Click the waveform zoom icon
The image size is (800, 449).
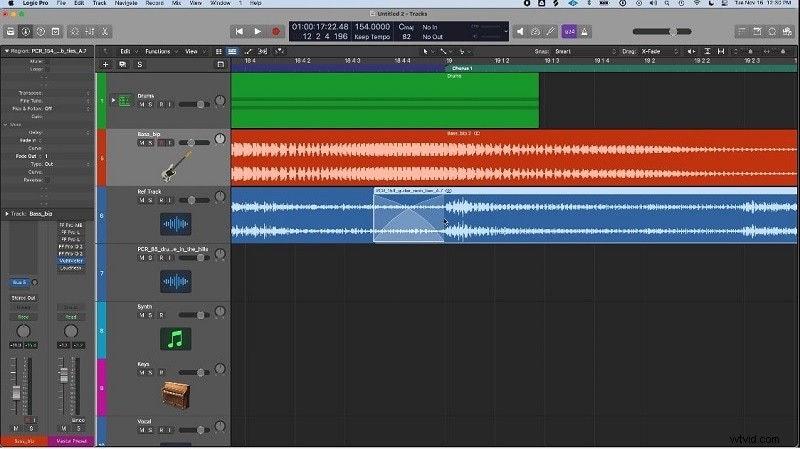click(x=691, y=52)
